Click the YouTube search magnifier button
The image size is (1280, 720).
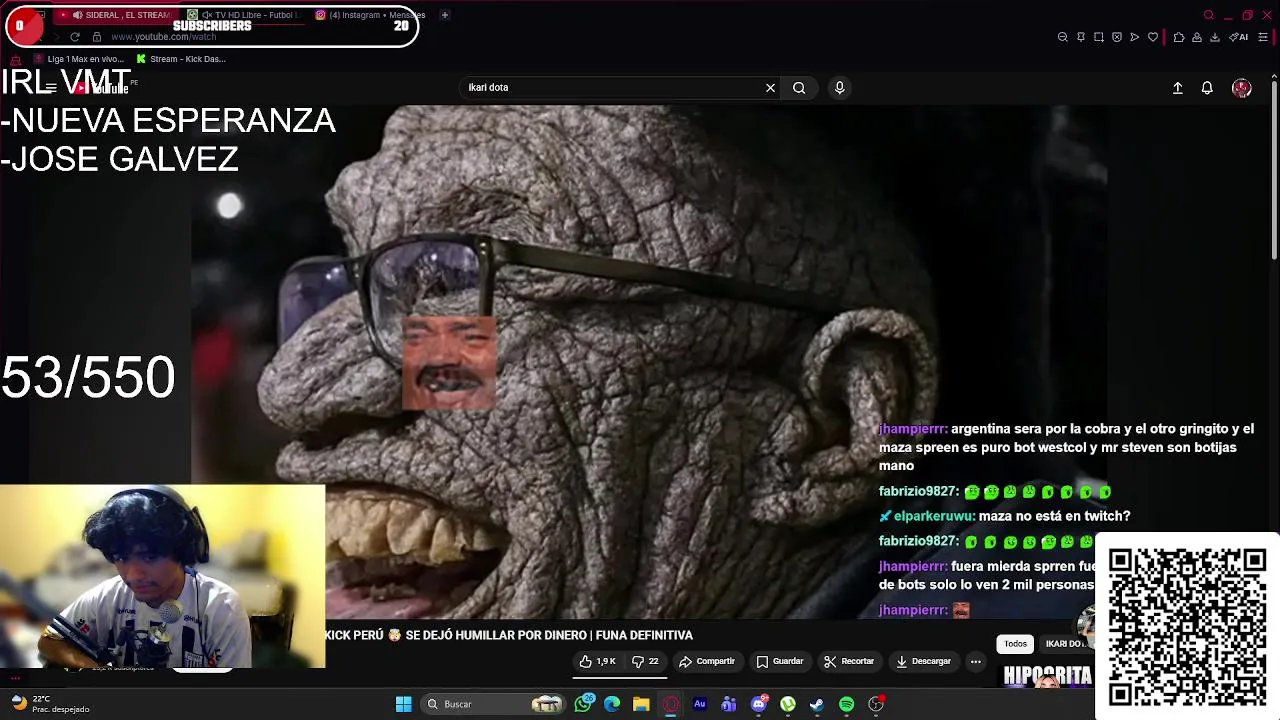799,88
